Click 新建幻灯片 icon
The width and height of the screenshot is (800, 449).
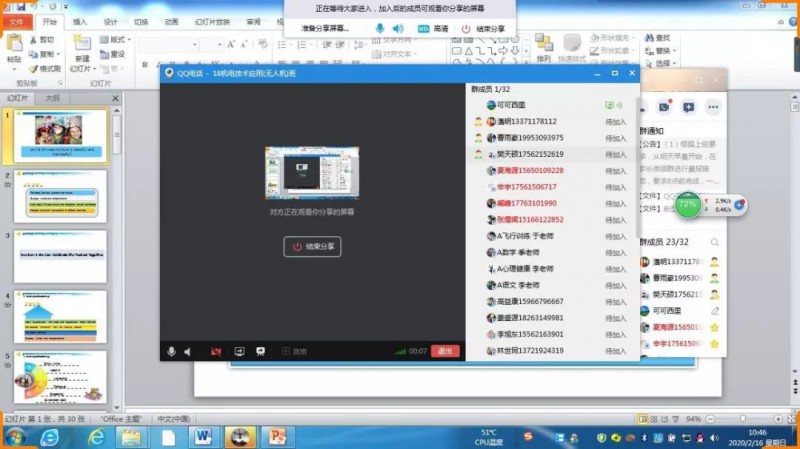[x=82, y=44]
